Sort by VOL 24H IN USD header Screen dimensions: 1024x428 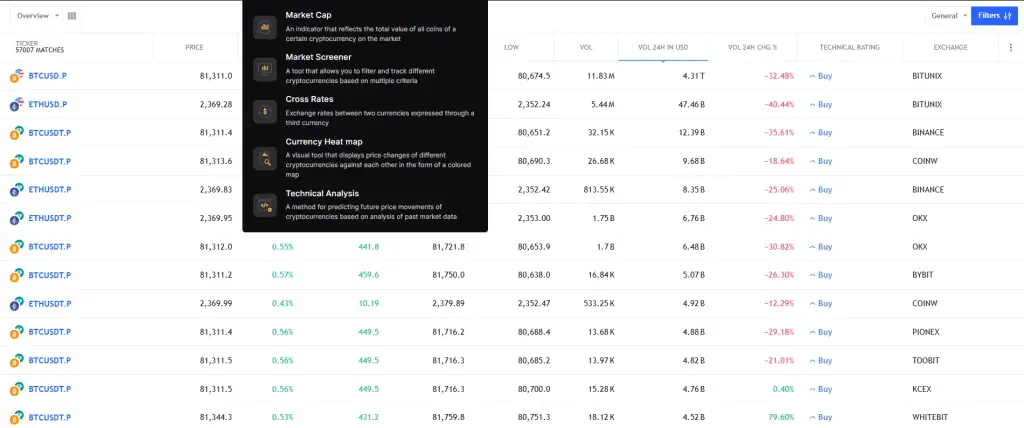(x=663, y=47)
